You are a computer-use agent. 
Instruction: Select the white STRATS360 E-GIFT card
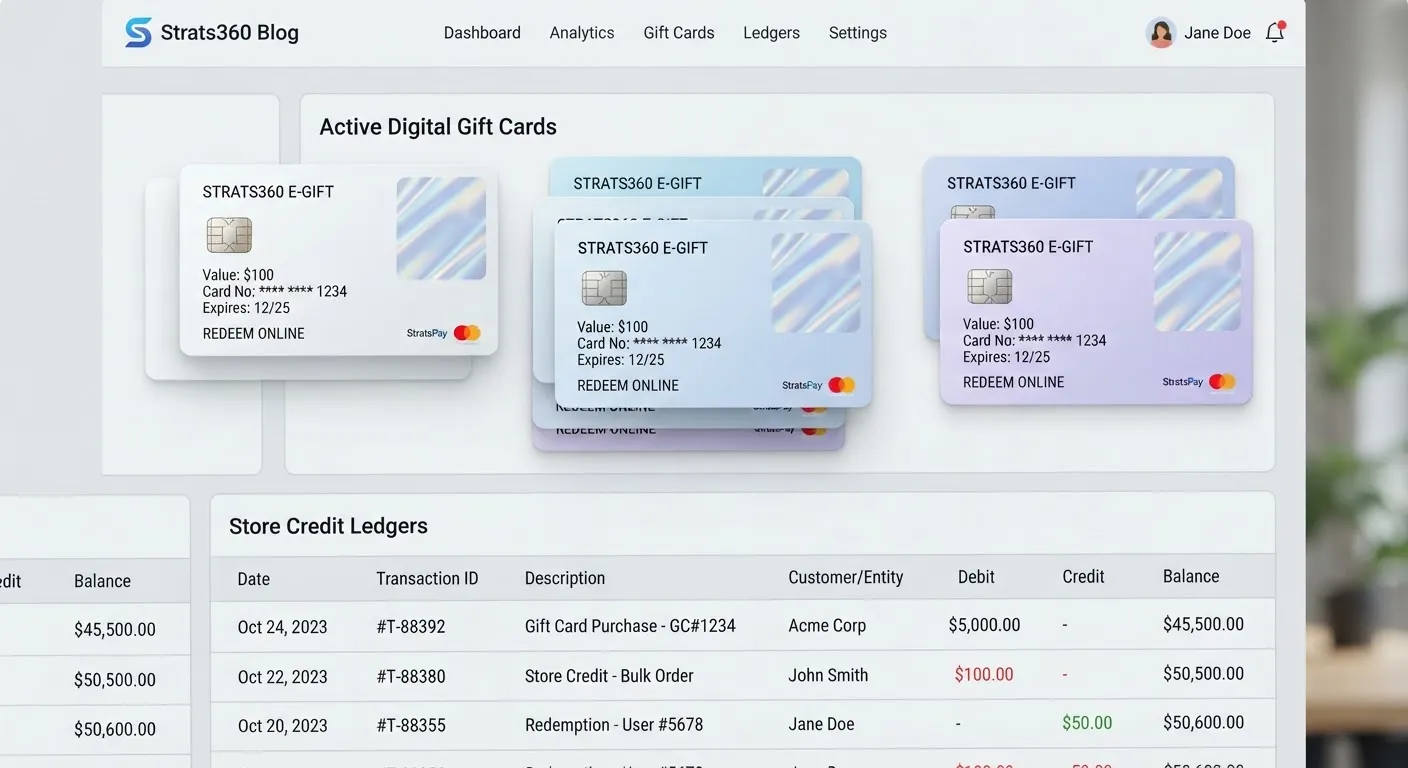pyautogui.click(x=339, y=260)
